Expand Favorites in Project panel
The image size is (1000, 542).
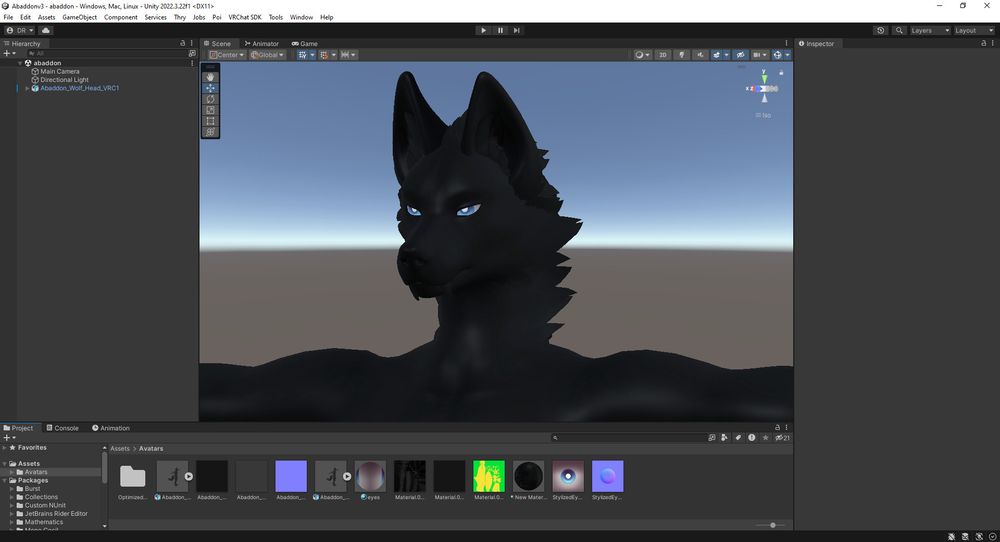tap(5, 448)
